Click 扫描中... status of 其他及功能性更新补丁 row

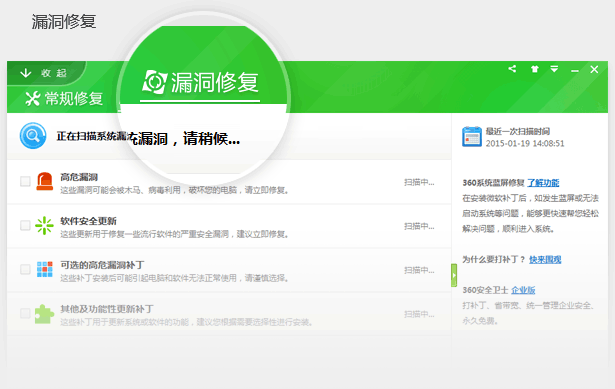419,314
